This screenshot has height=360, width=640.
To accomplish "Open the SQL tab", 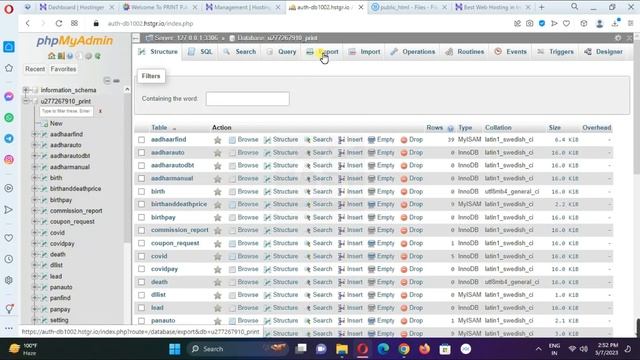I will (x=200, y=52).
